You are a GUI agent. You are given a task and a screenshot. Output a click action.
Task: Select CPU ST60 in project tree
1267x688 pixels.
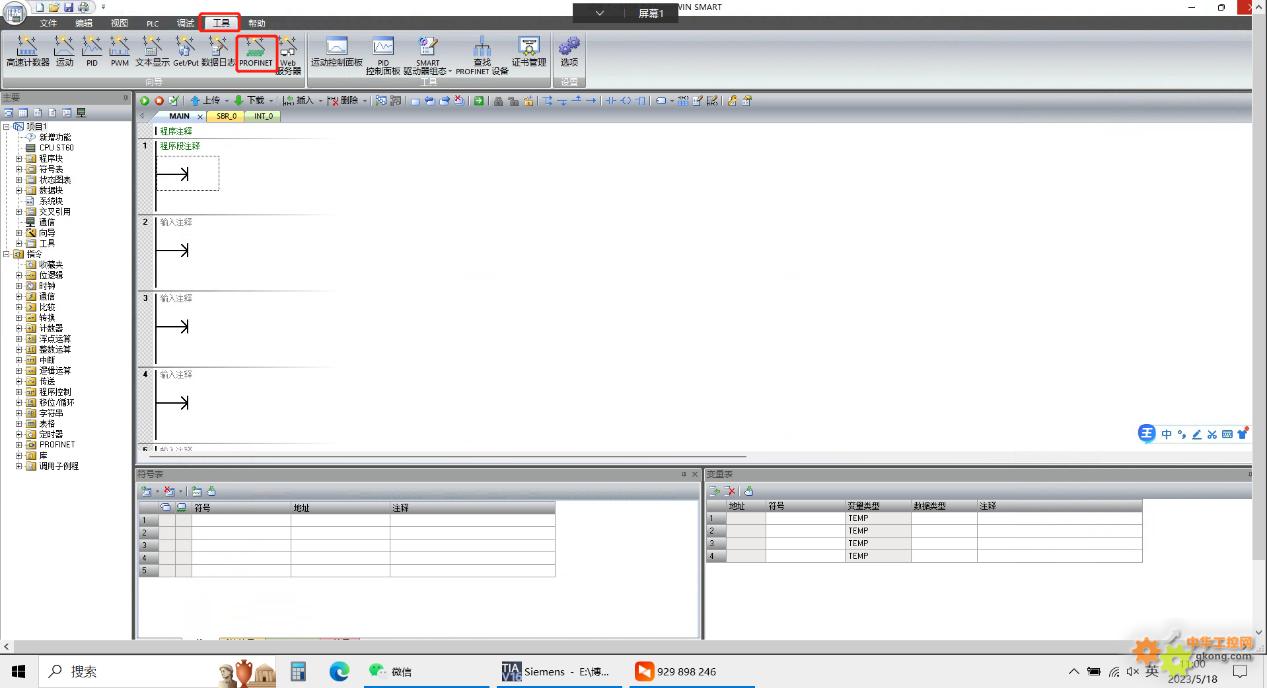coord(56,148)
